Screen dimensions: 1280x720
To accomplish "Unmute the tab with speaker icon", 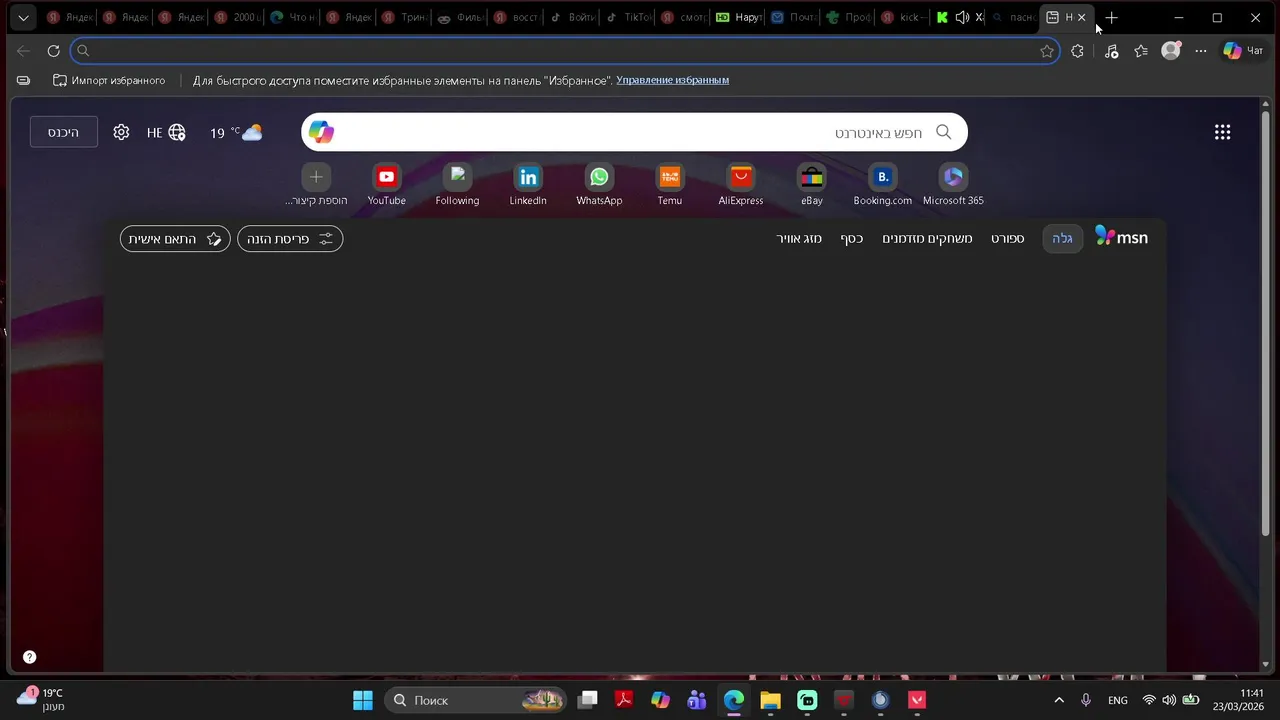I will point(962,18).
